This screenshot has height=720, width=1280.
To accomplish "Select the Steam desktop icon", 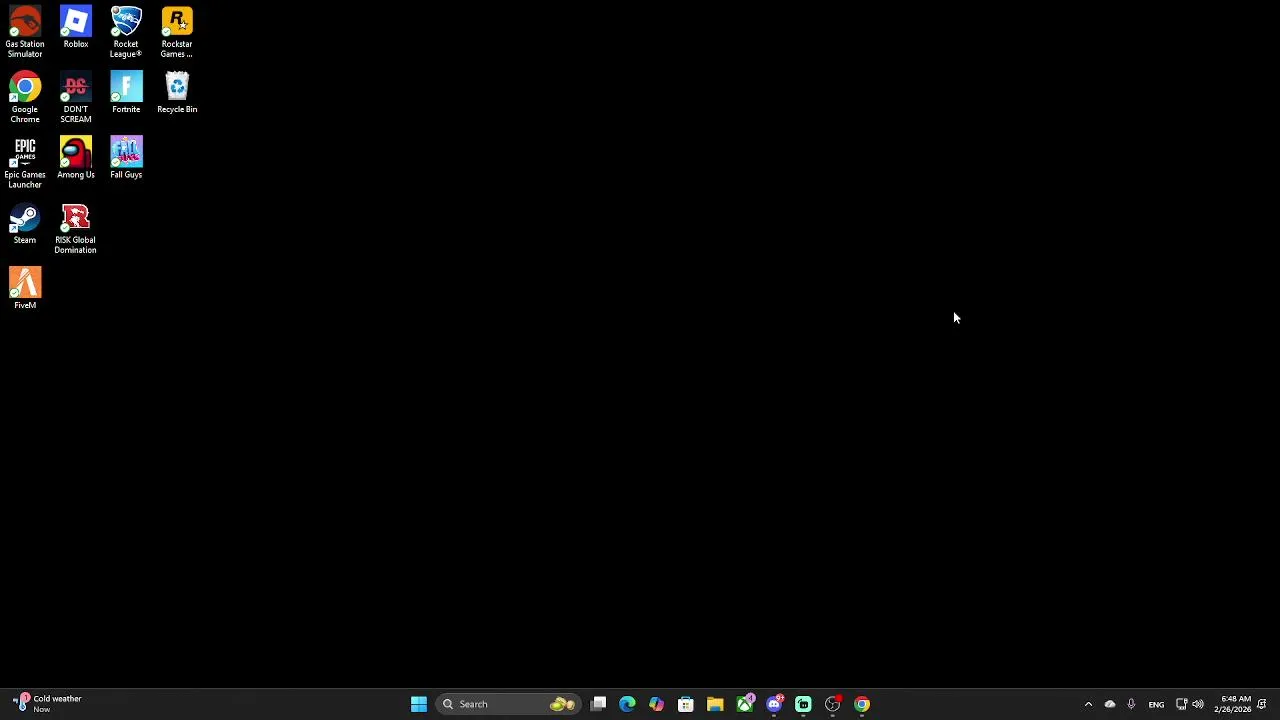I will [x=25, y=224].
